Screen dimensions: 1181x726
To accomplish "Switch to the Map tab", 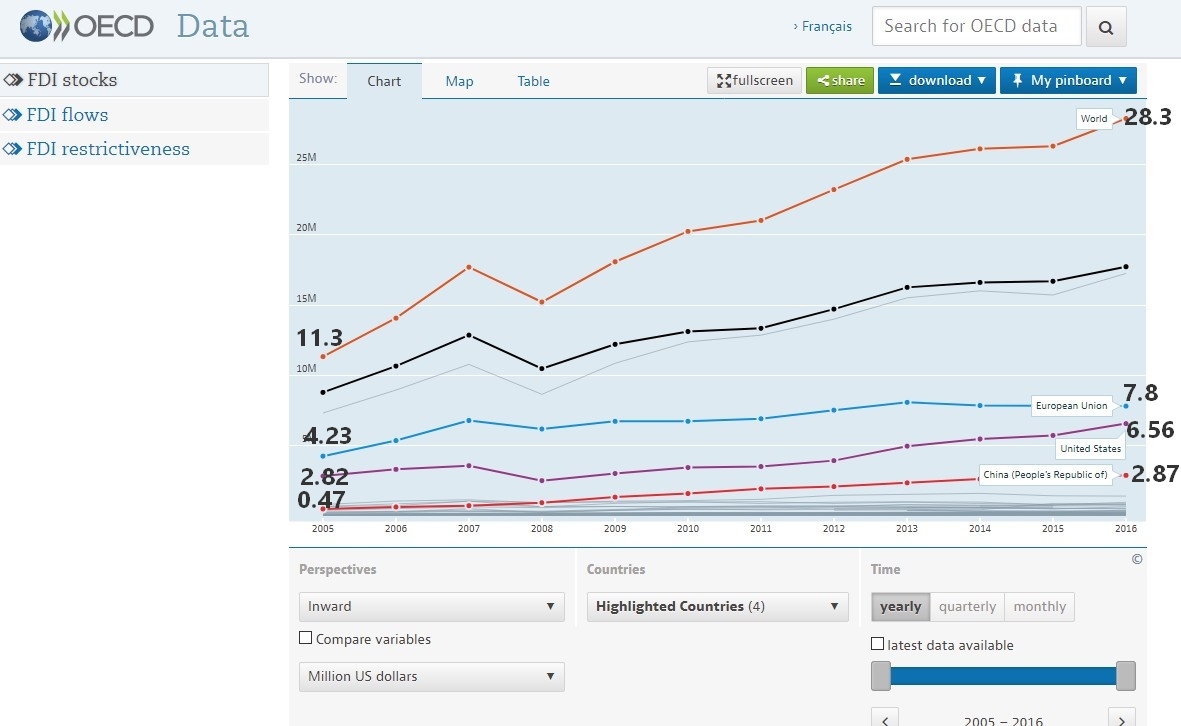I will [x=459, y=81].
